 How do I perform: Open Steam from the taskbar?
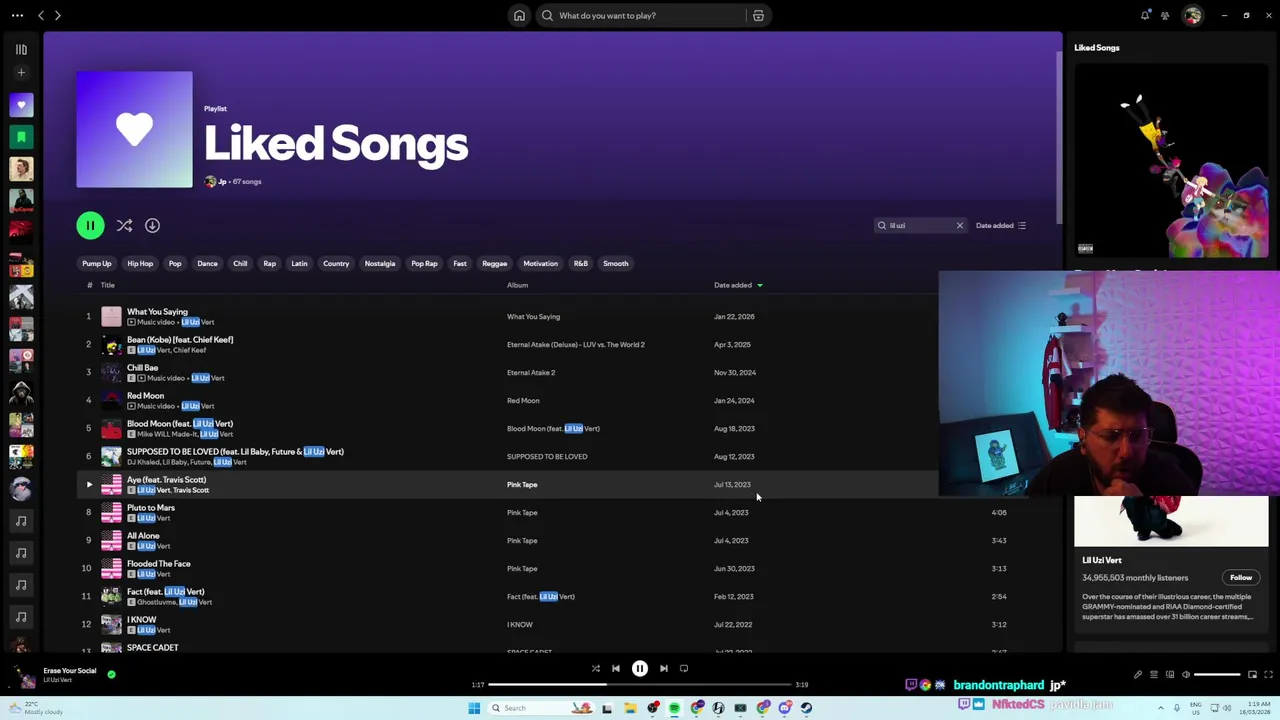[x=806, y=708]
